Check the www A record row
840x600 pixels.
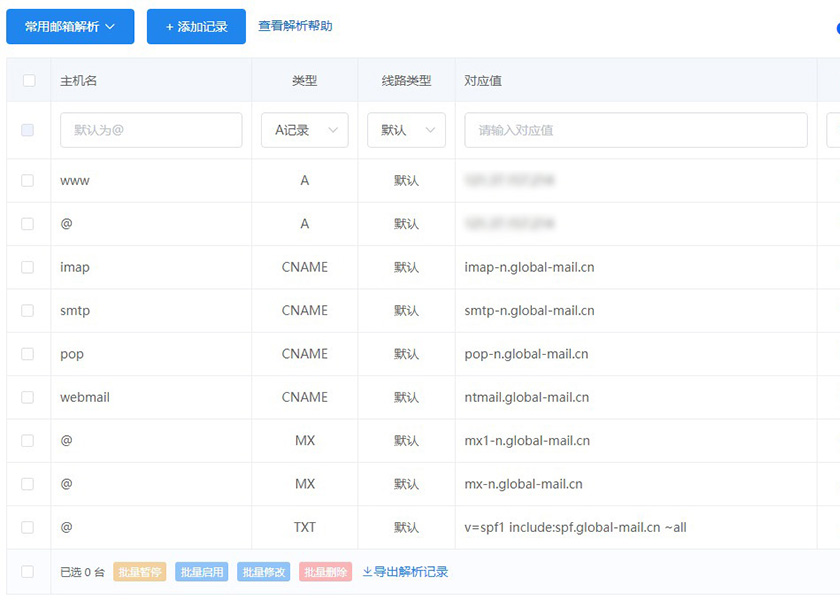(x=28, y=180)
